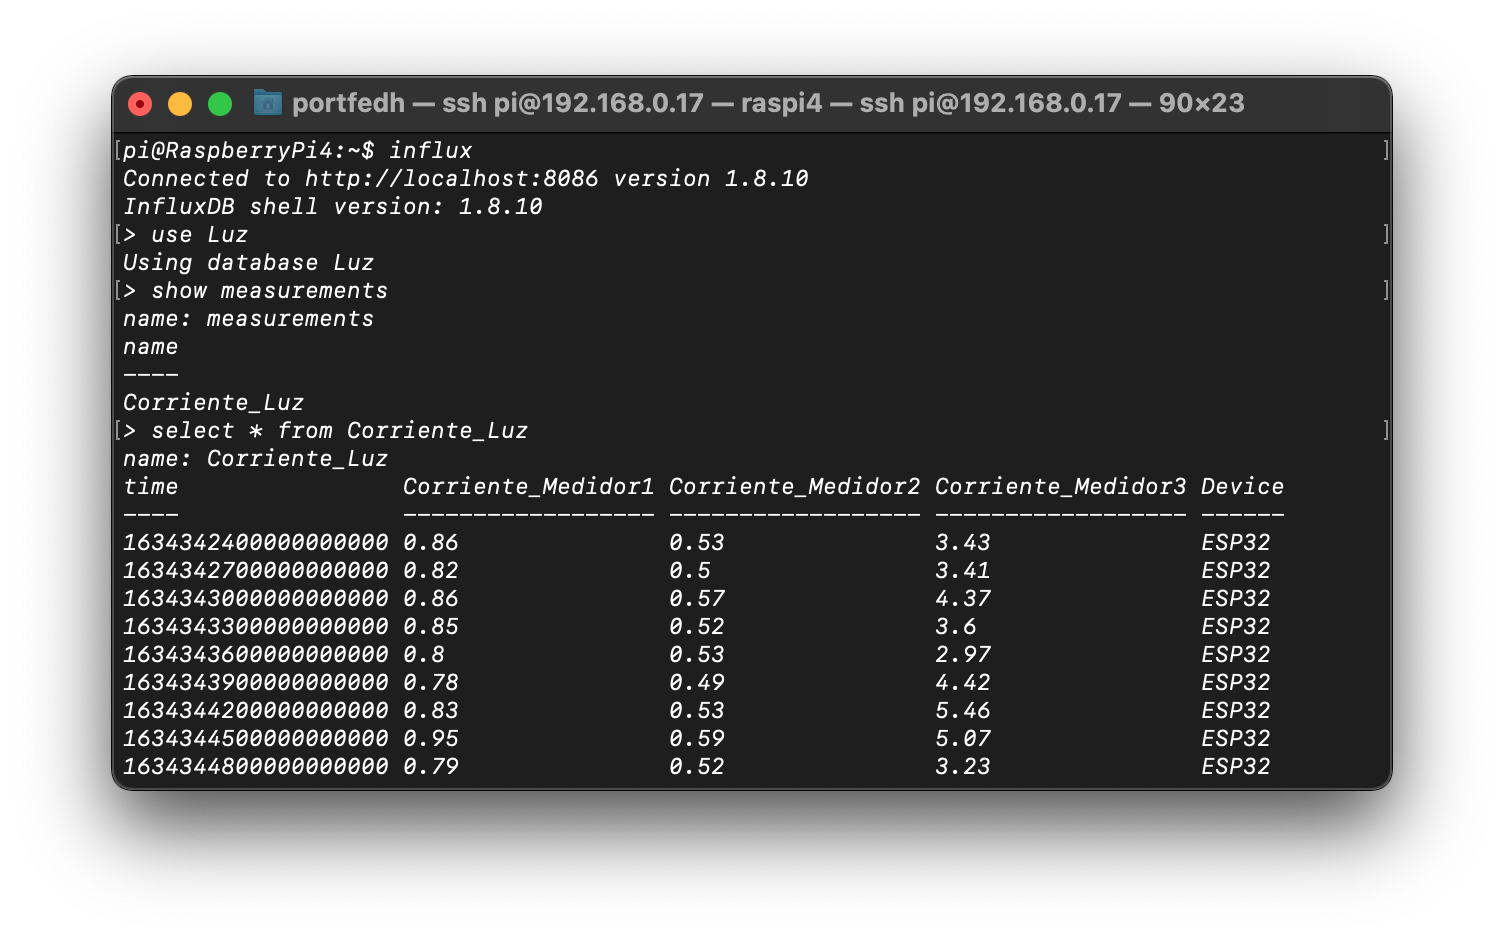This screenshot has height=938, width=1504.
Task: Click the 'Using database Luz' output line
Action: pyautogui.click(x=248, y=262)
